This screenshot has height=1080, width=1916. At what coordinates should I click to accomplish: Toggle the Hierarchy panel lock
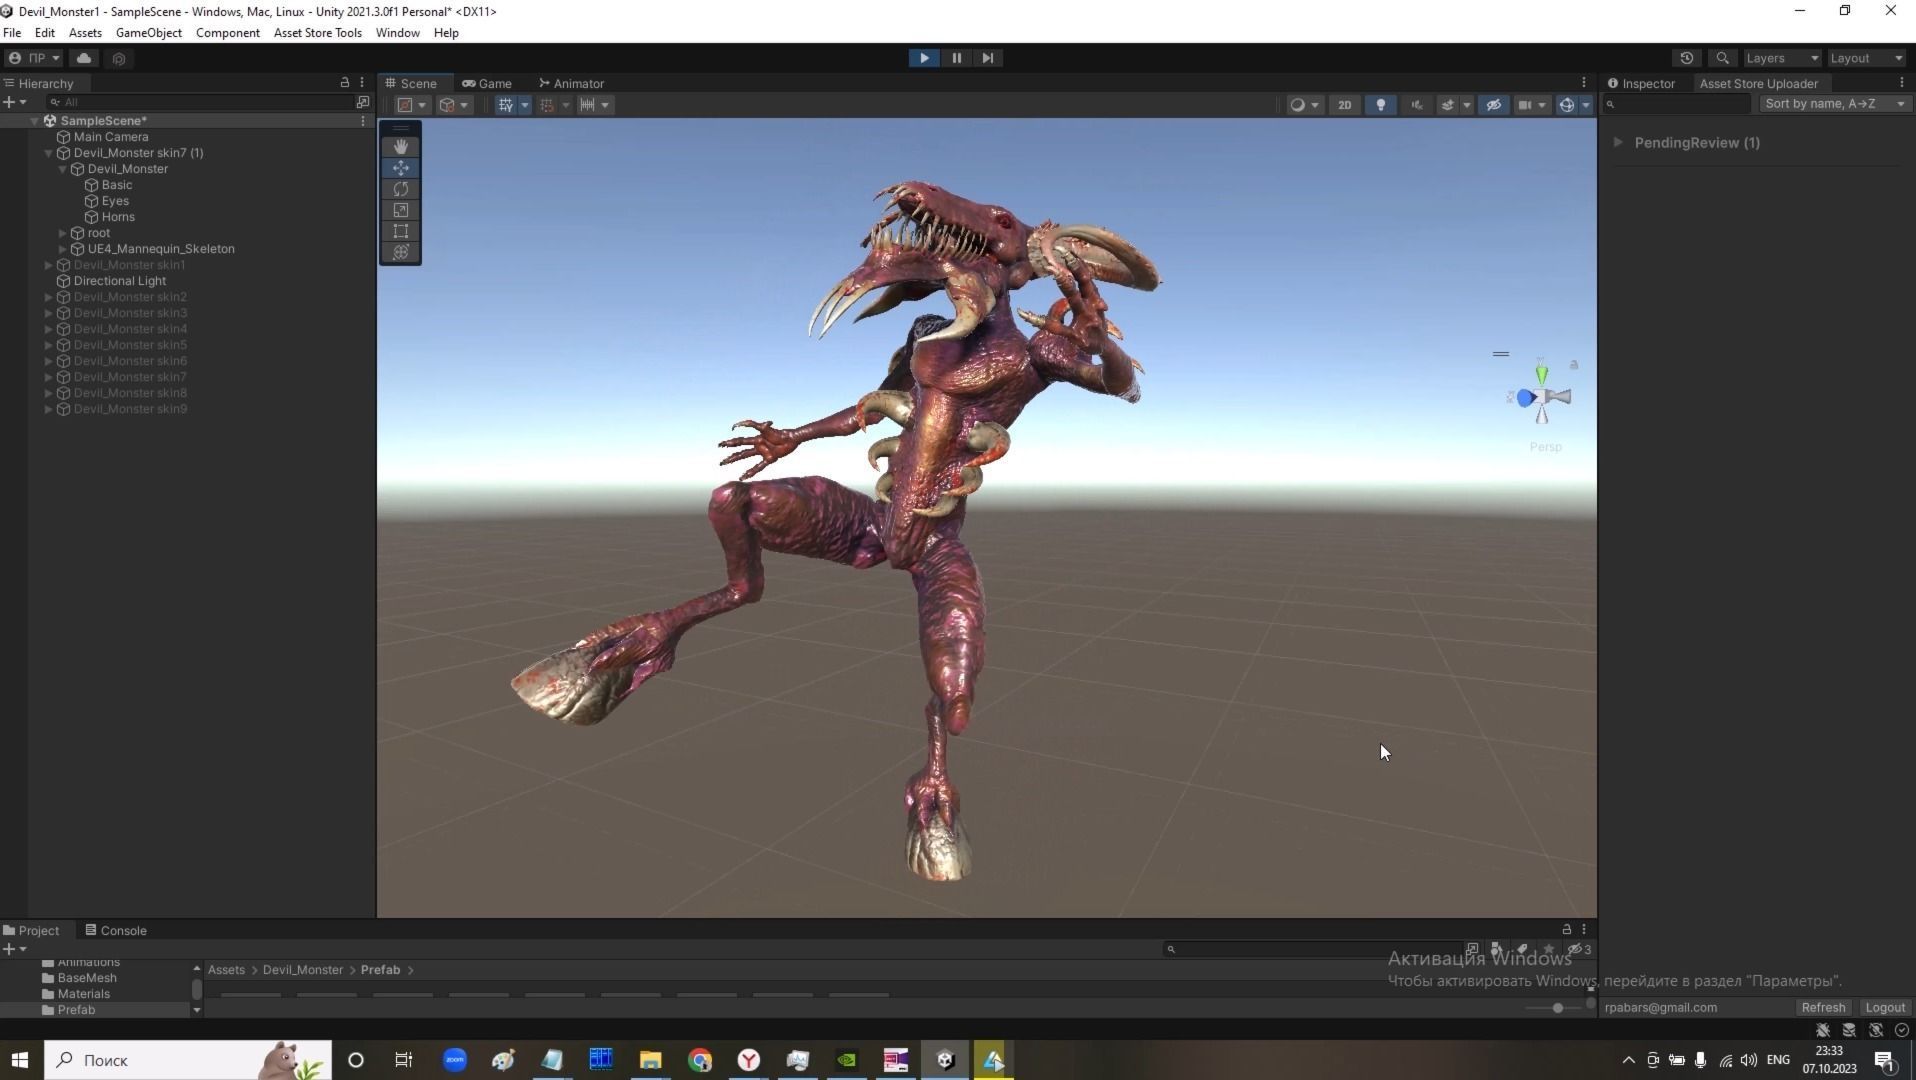click(345, 83)
